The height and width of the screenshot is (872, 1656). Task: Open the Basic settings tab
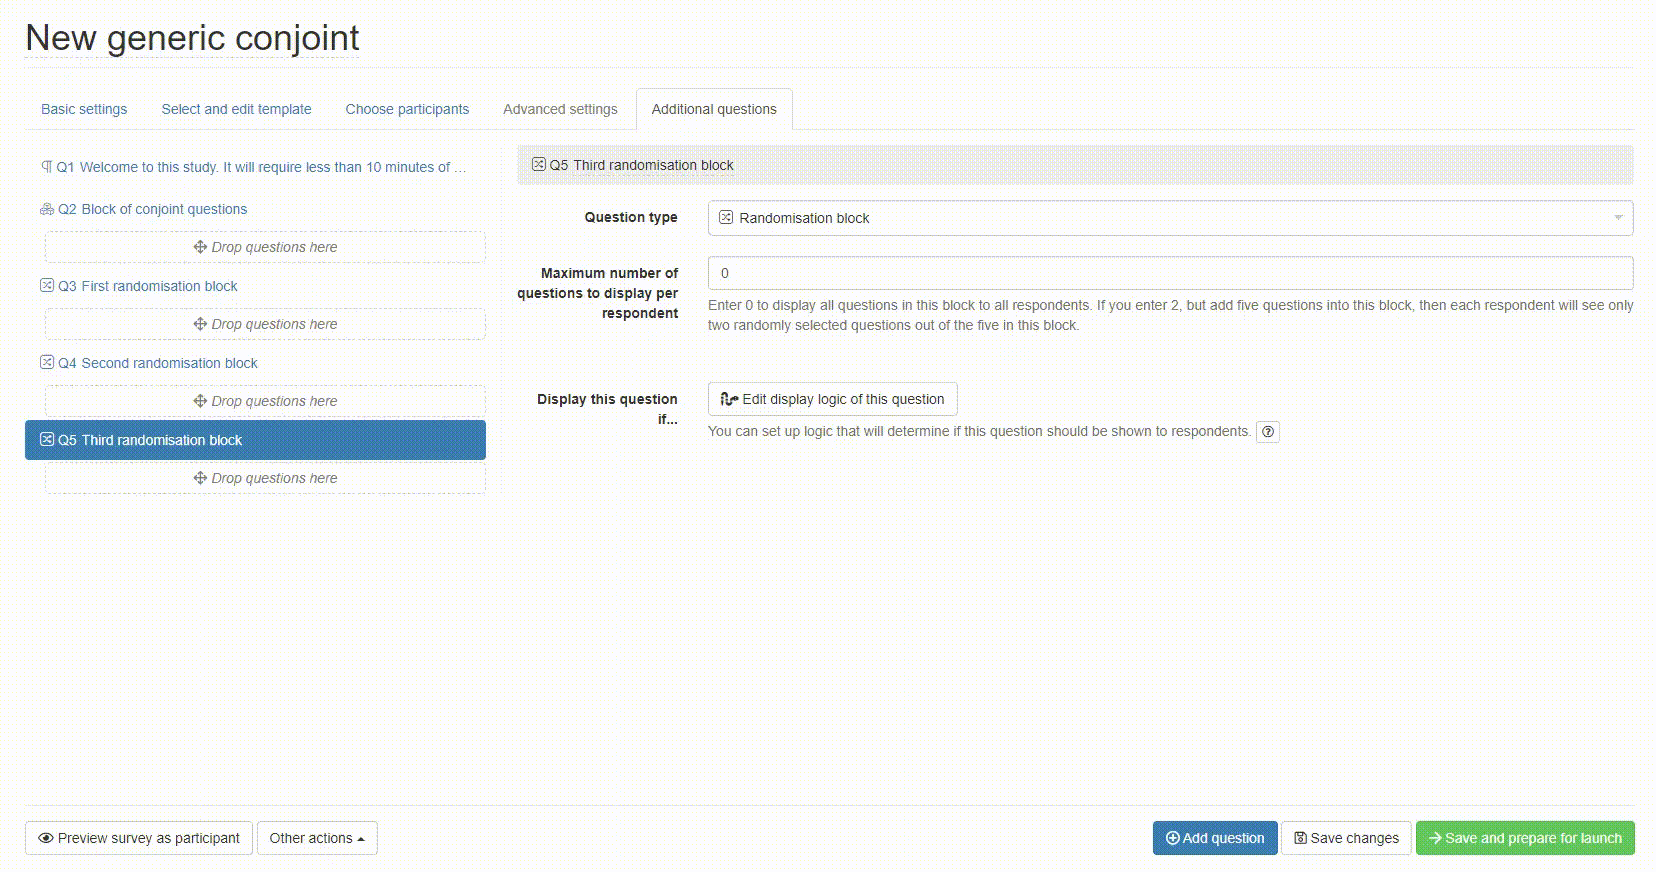[84, 109]
